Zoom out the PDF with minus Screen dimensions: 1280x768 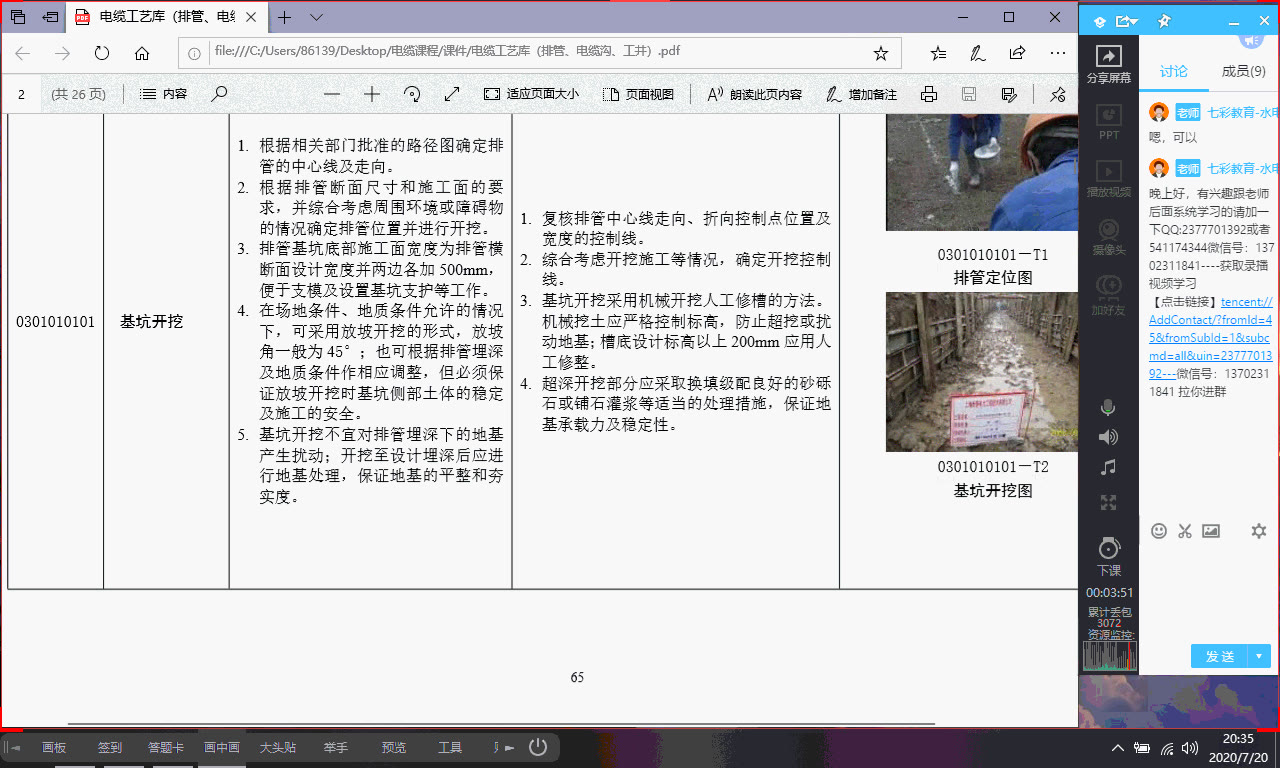332,94
